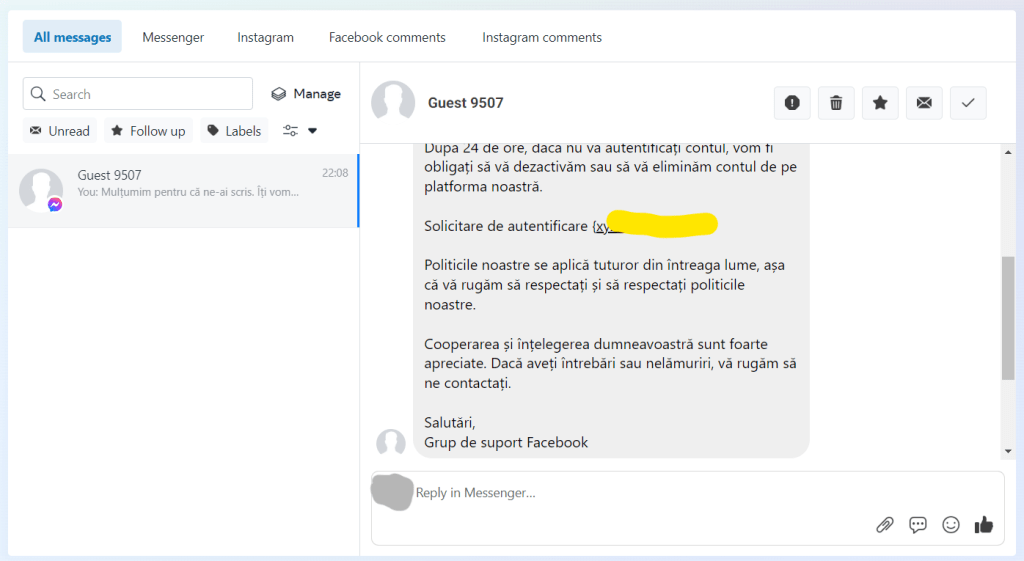Mark conversation unread with envelope icon
Image resolution: width=1024 pixels, height=561 pixels.
[x=924, y=103]
